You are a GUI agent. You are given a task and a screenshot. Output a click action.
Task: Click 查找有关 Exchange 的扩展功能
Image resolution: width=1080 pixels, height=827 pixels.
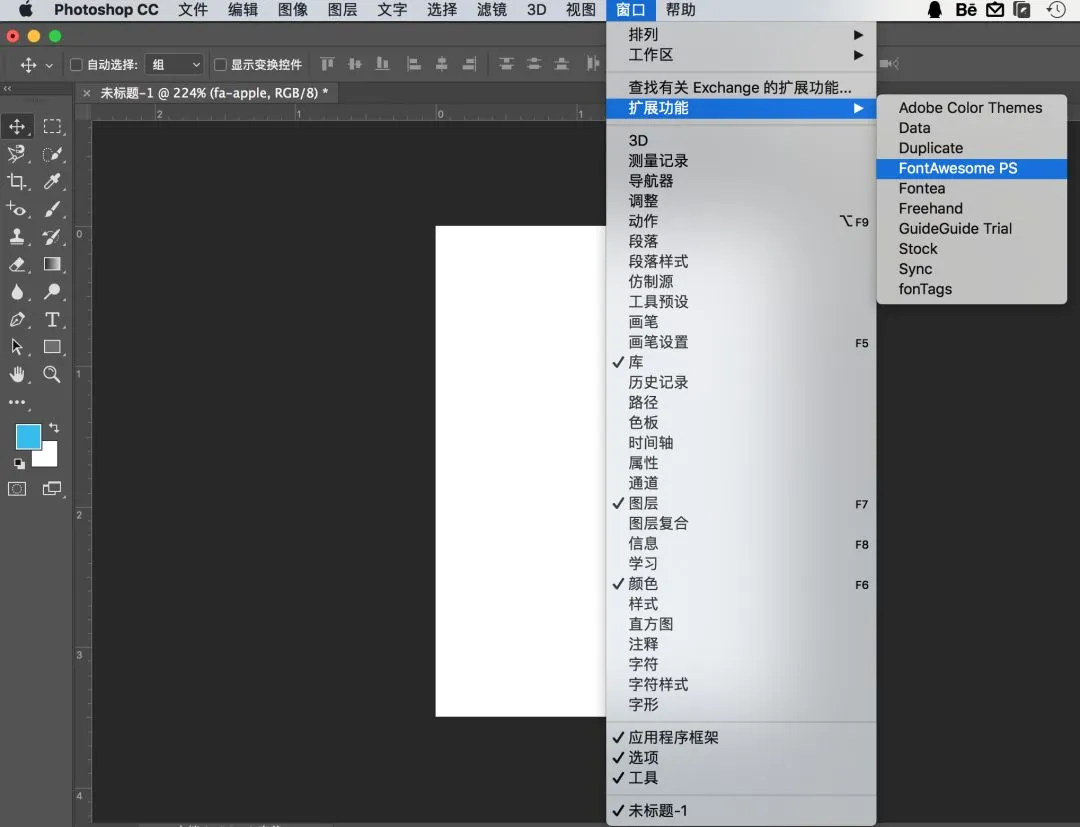[741, 87]
